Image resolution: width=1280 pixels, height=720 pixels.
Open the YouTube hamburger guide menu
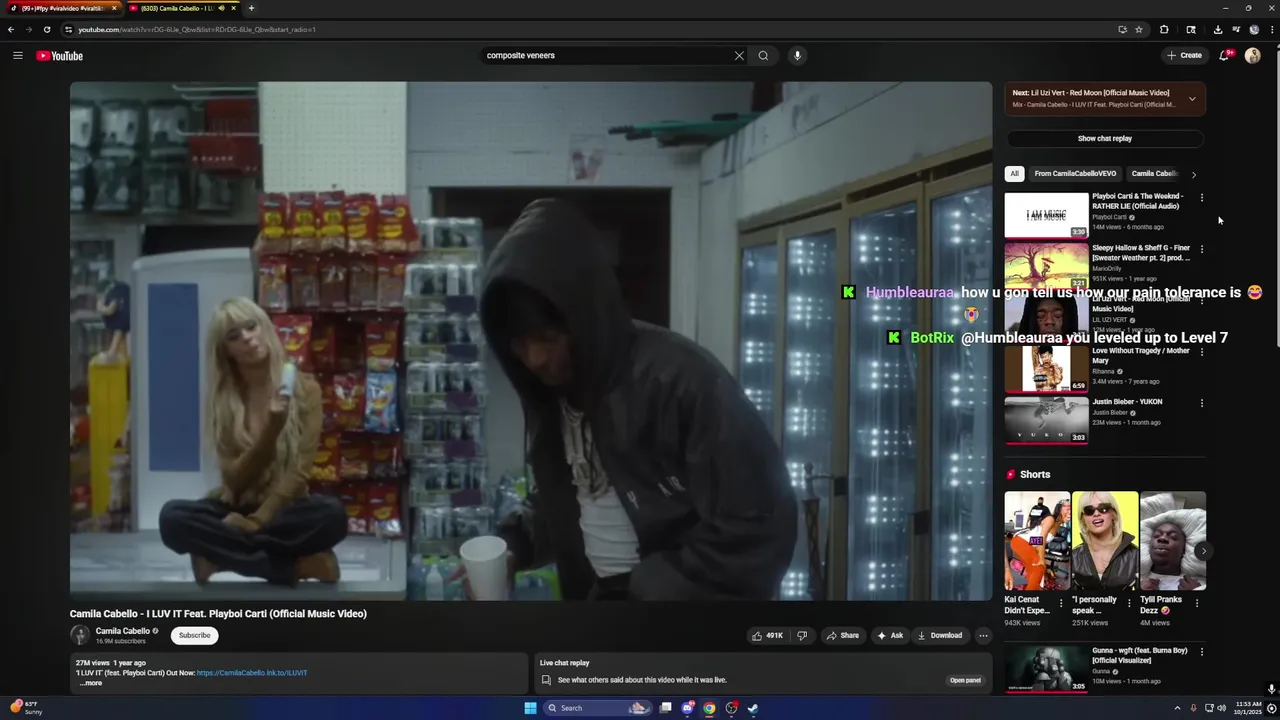click(x=17, y=56)
